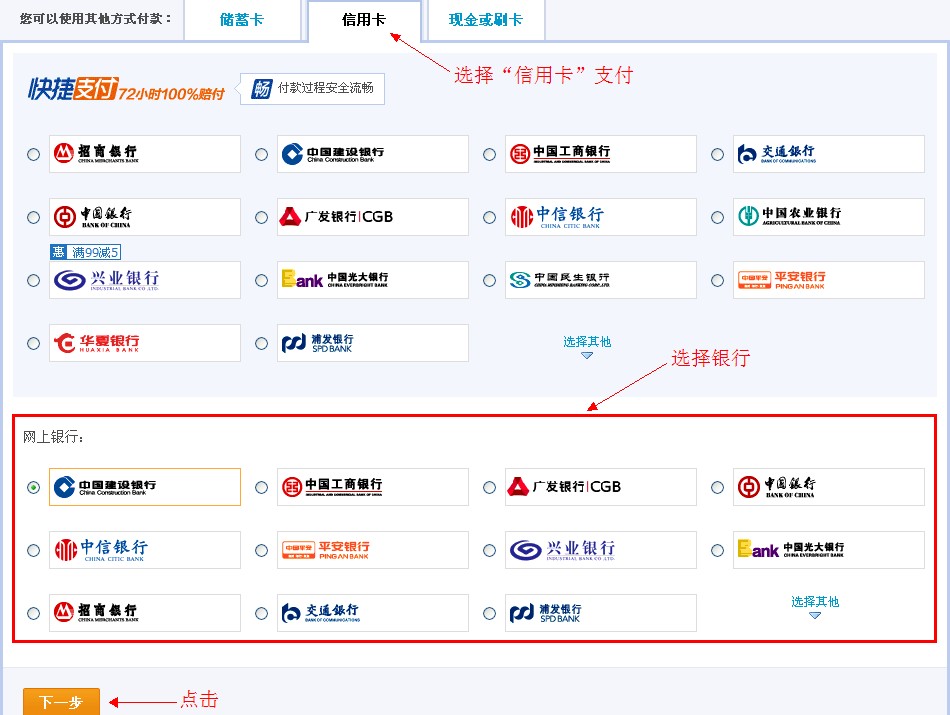Click 中国光大银行 logo under 网上银行
Image resolution: width=950 pixels, height=715 pixels.
829,550
